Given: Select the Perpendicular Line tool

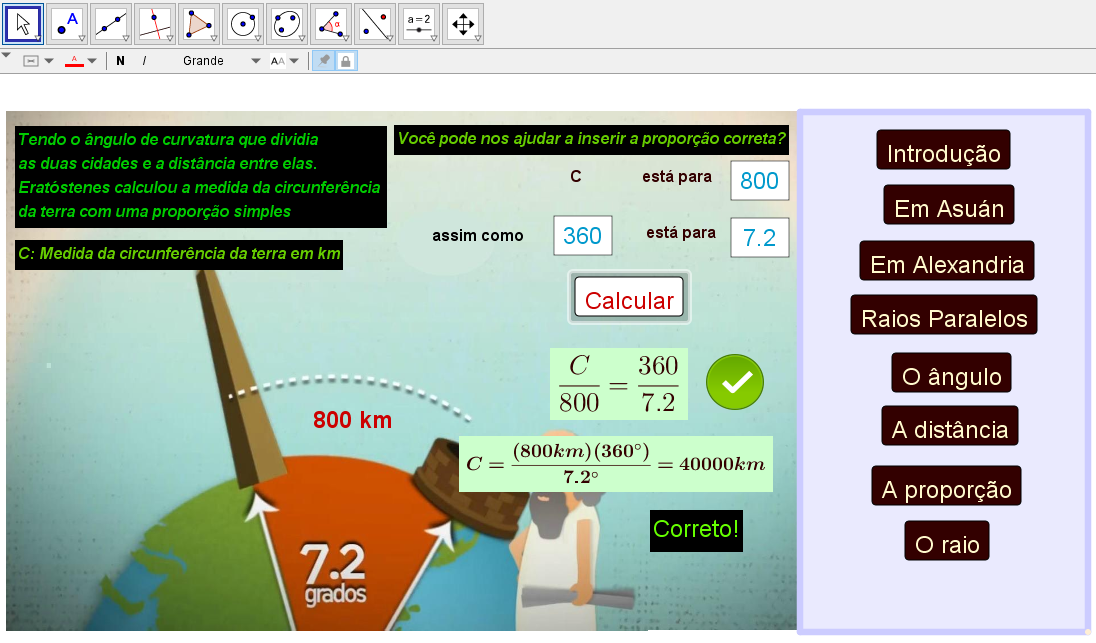Looking at the screenshot, I should tap(155, 24).
